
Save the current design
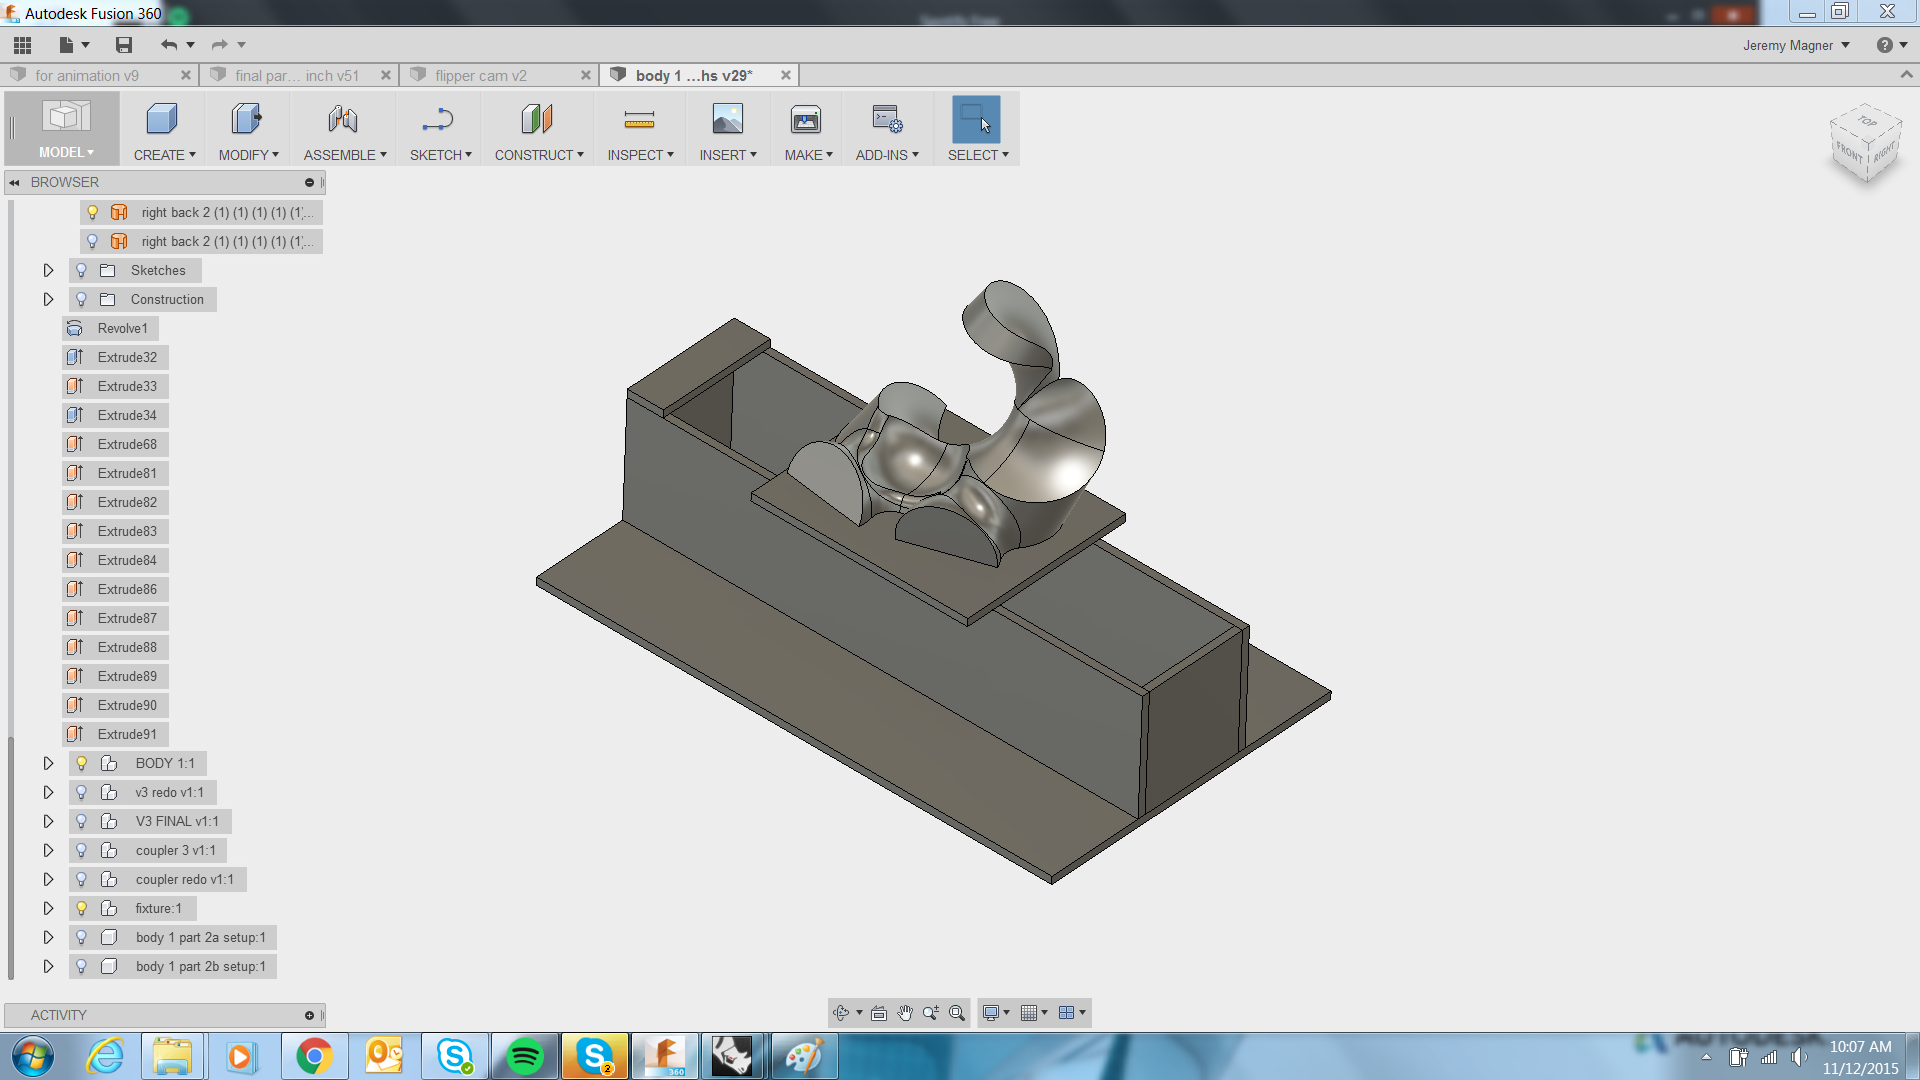[124, 45]
